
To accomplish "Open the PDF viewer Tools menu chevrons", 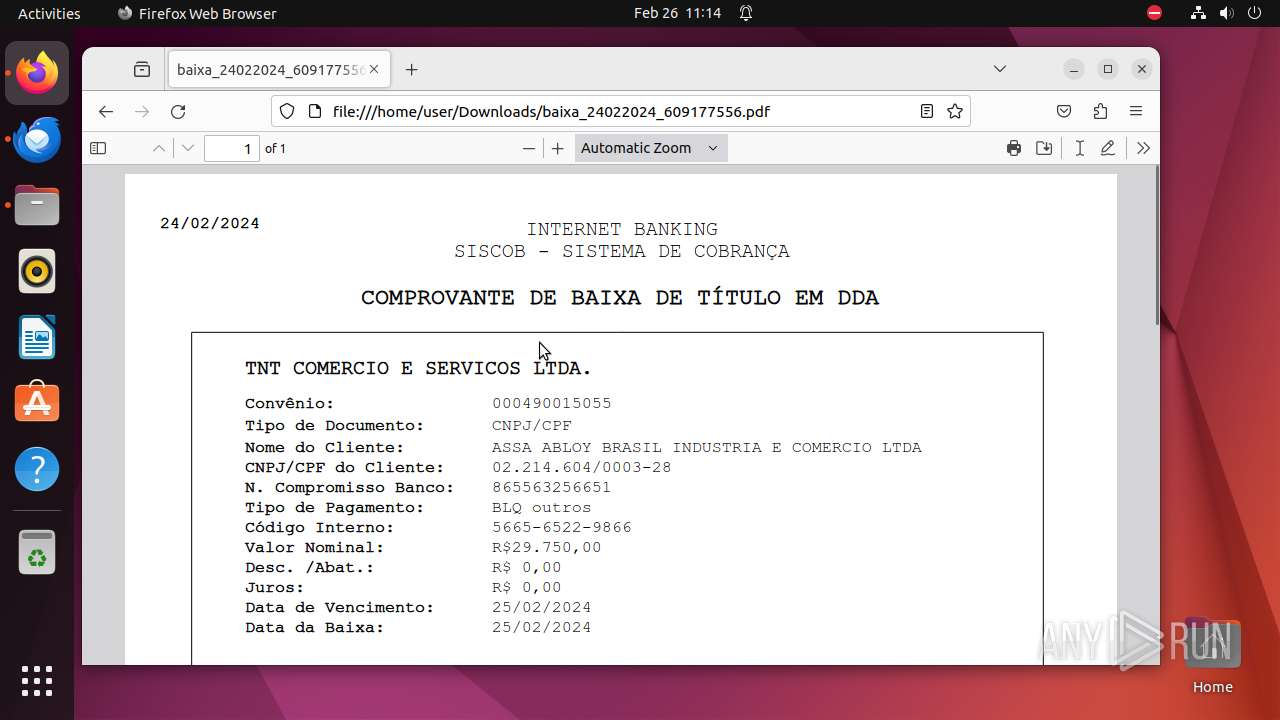I will [1143, 148].
